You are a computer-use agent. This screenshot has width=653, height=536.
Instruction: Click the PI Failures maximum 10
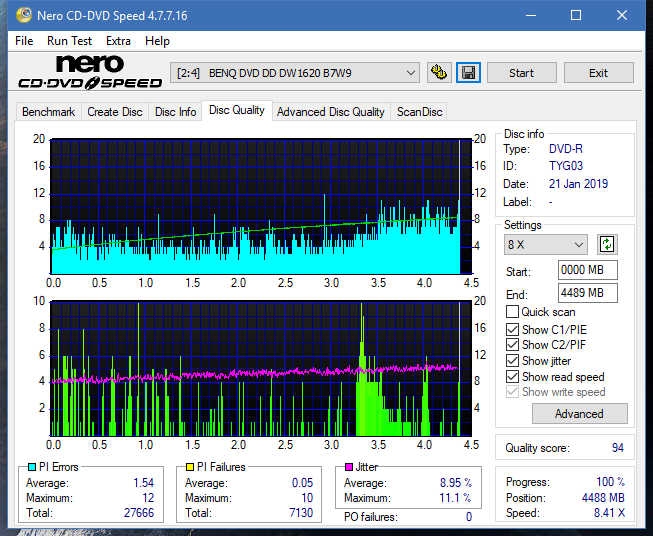[307, 498]
